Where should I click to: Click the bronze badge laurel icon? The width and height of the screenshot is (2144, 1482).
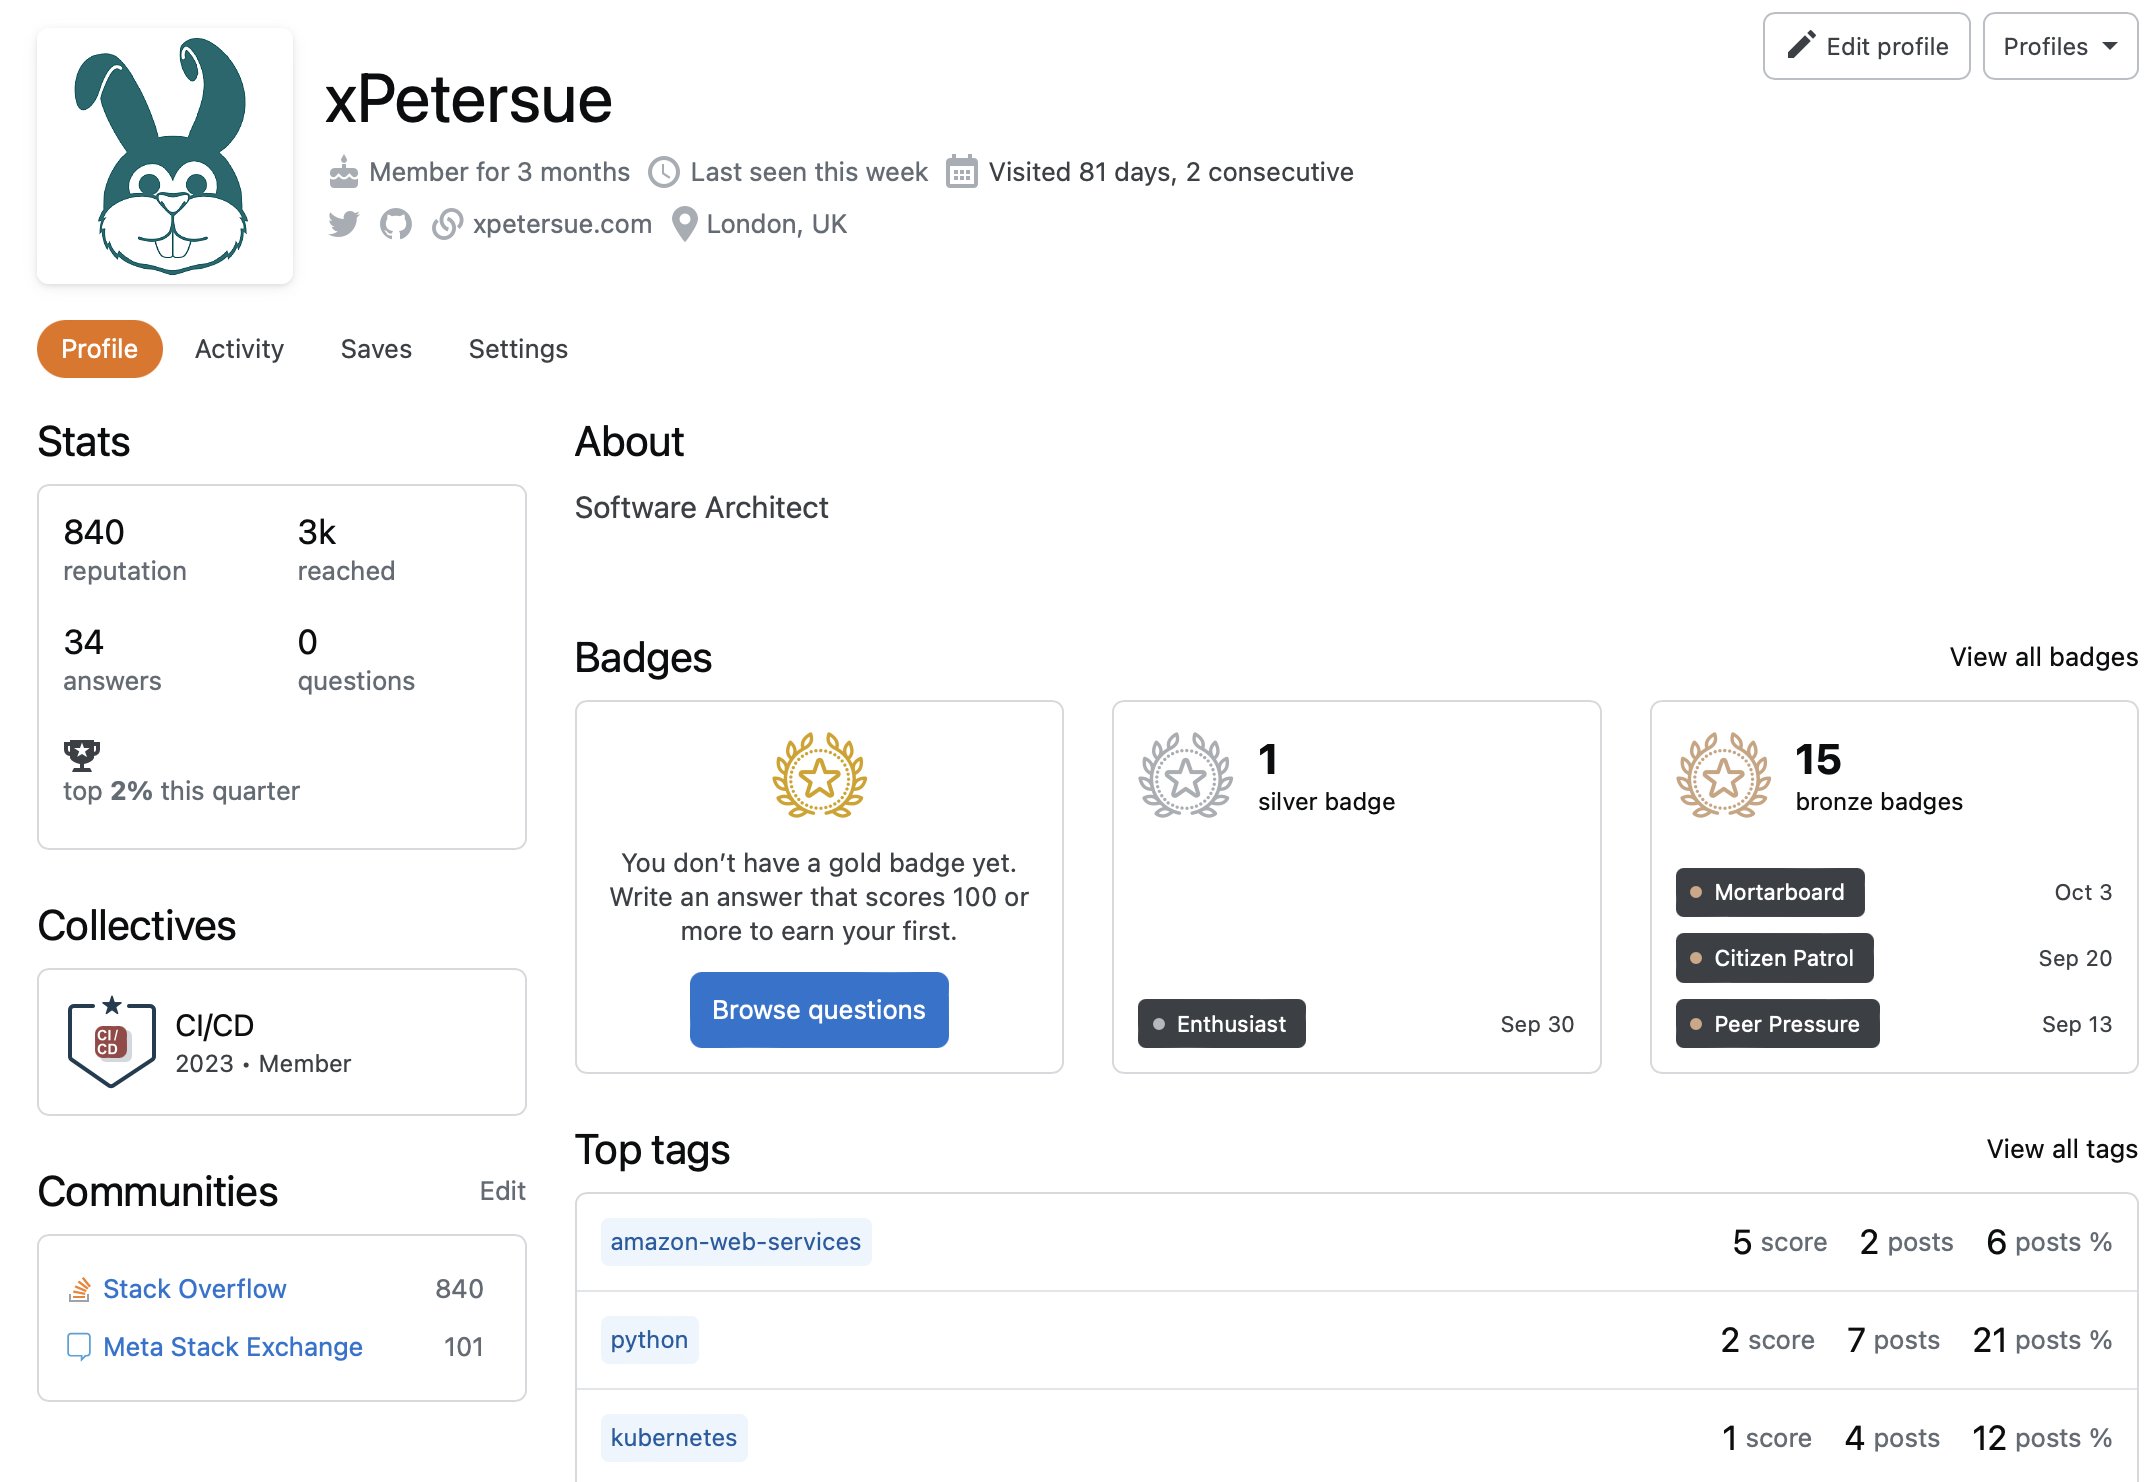click(x=1722, y=776)
